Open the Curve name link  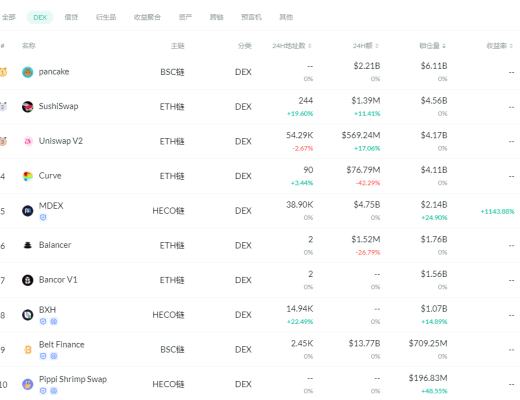pos(50,176)
